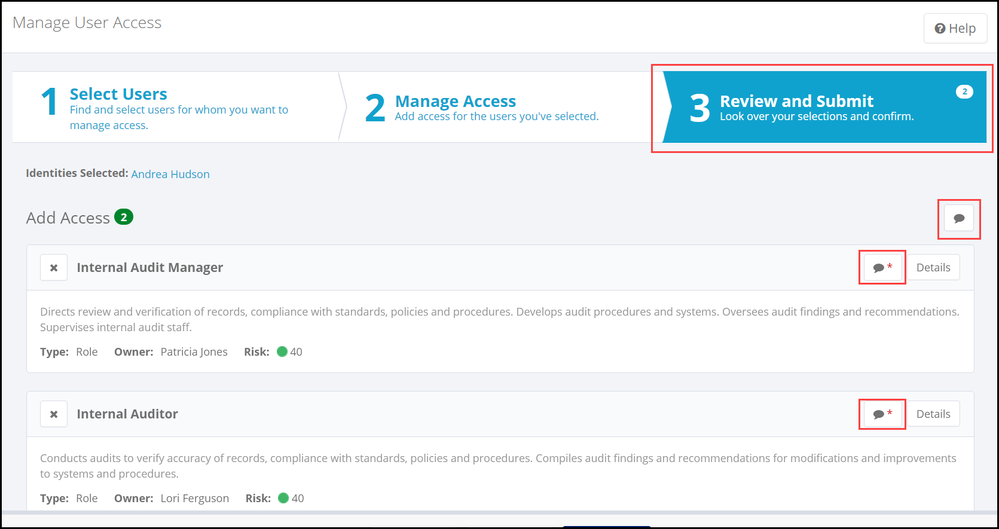Click the Internal Auditor role title
Viewport: 999px width, 529px height.
(x=128, y=414)
